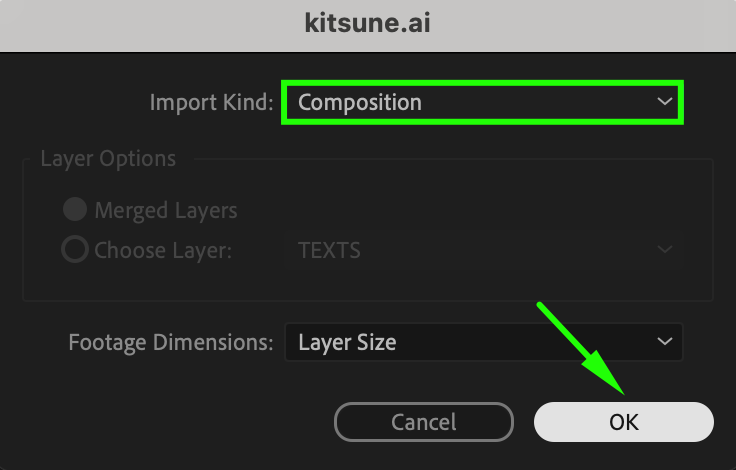Click the chevron on TEXTS dropdown

(x=664, y=250)
